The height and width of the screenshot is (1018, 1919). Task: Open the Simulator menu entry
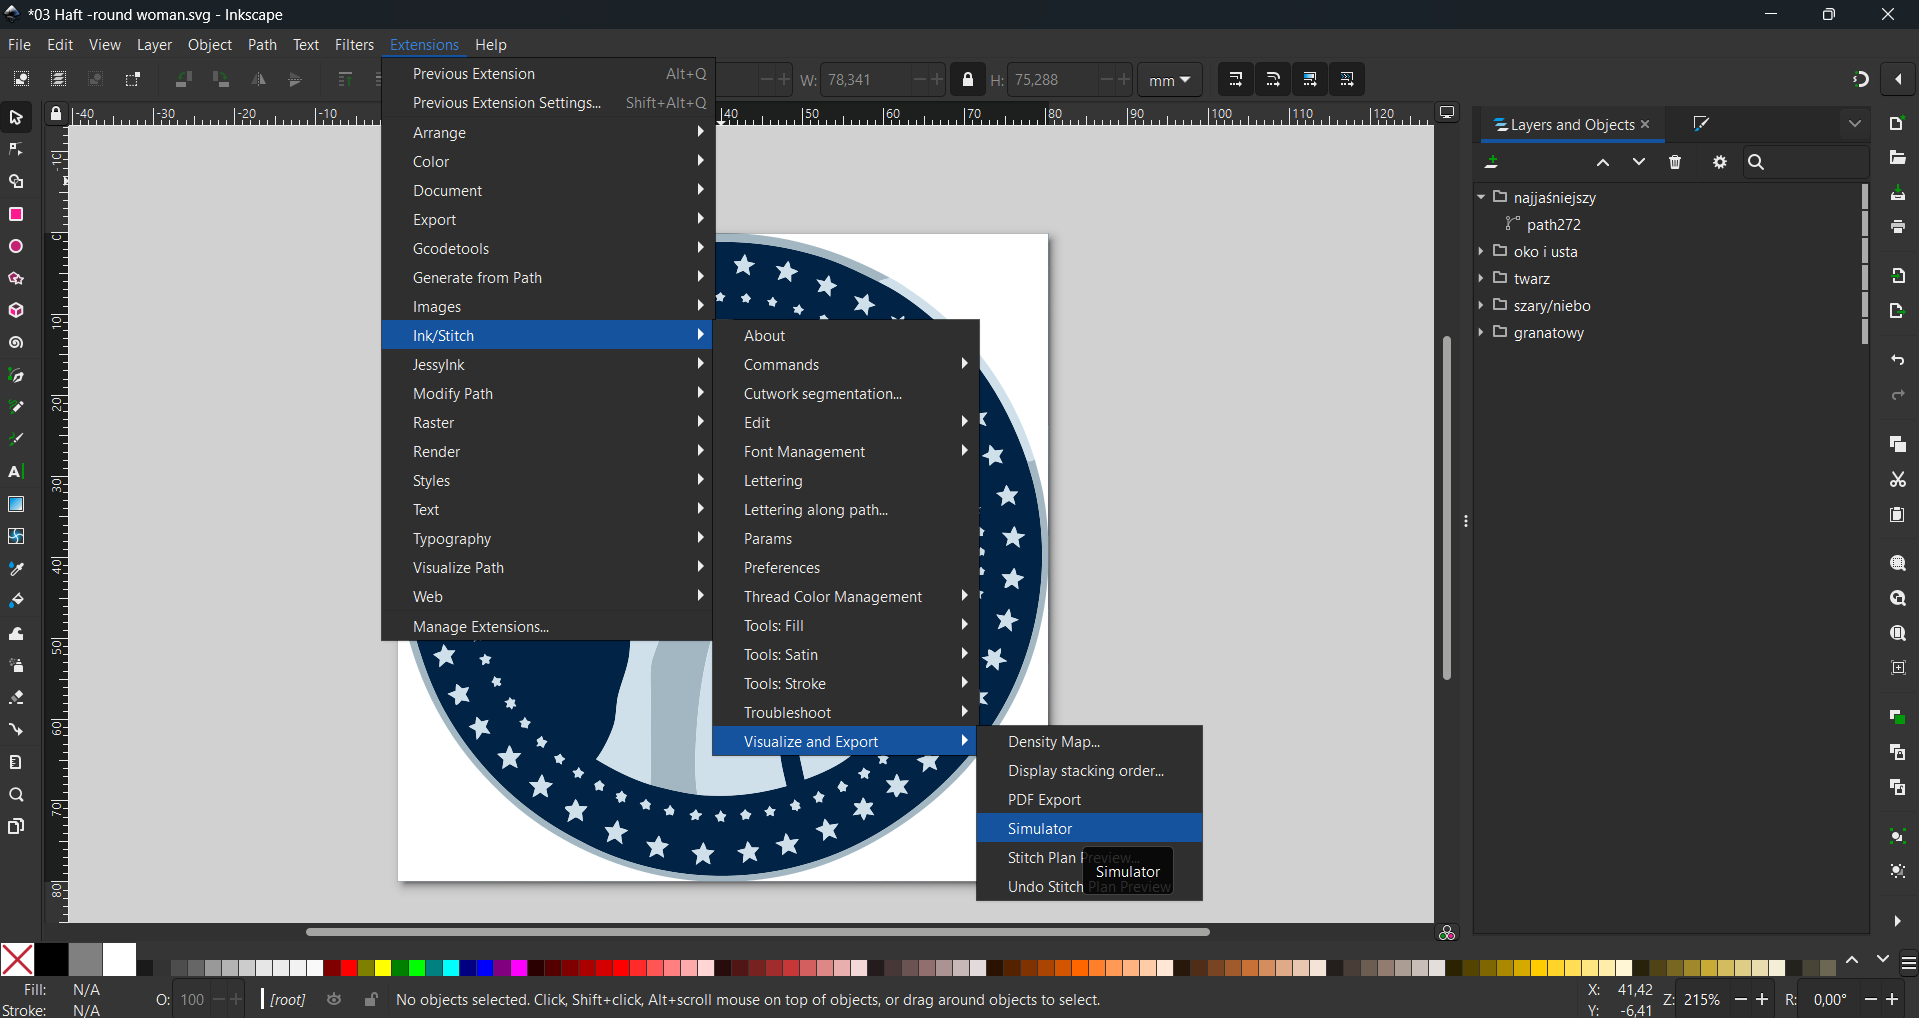1089,828
